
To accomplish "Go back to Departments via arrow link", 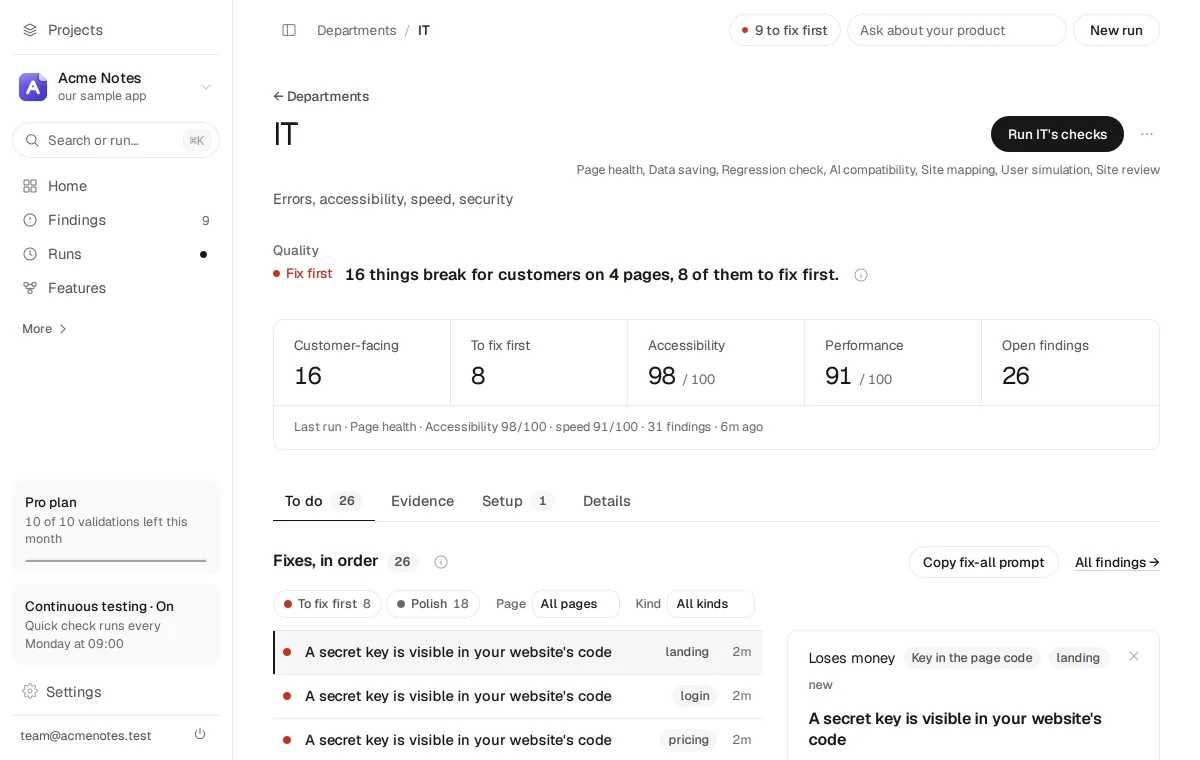I will [321, 96].
